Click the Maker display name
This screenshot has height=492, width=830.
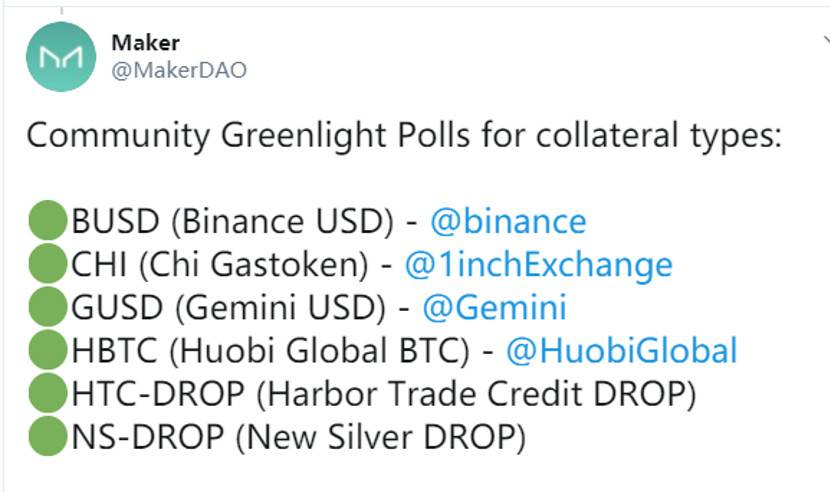[x=146, y=43]
